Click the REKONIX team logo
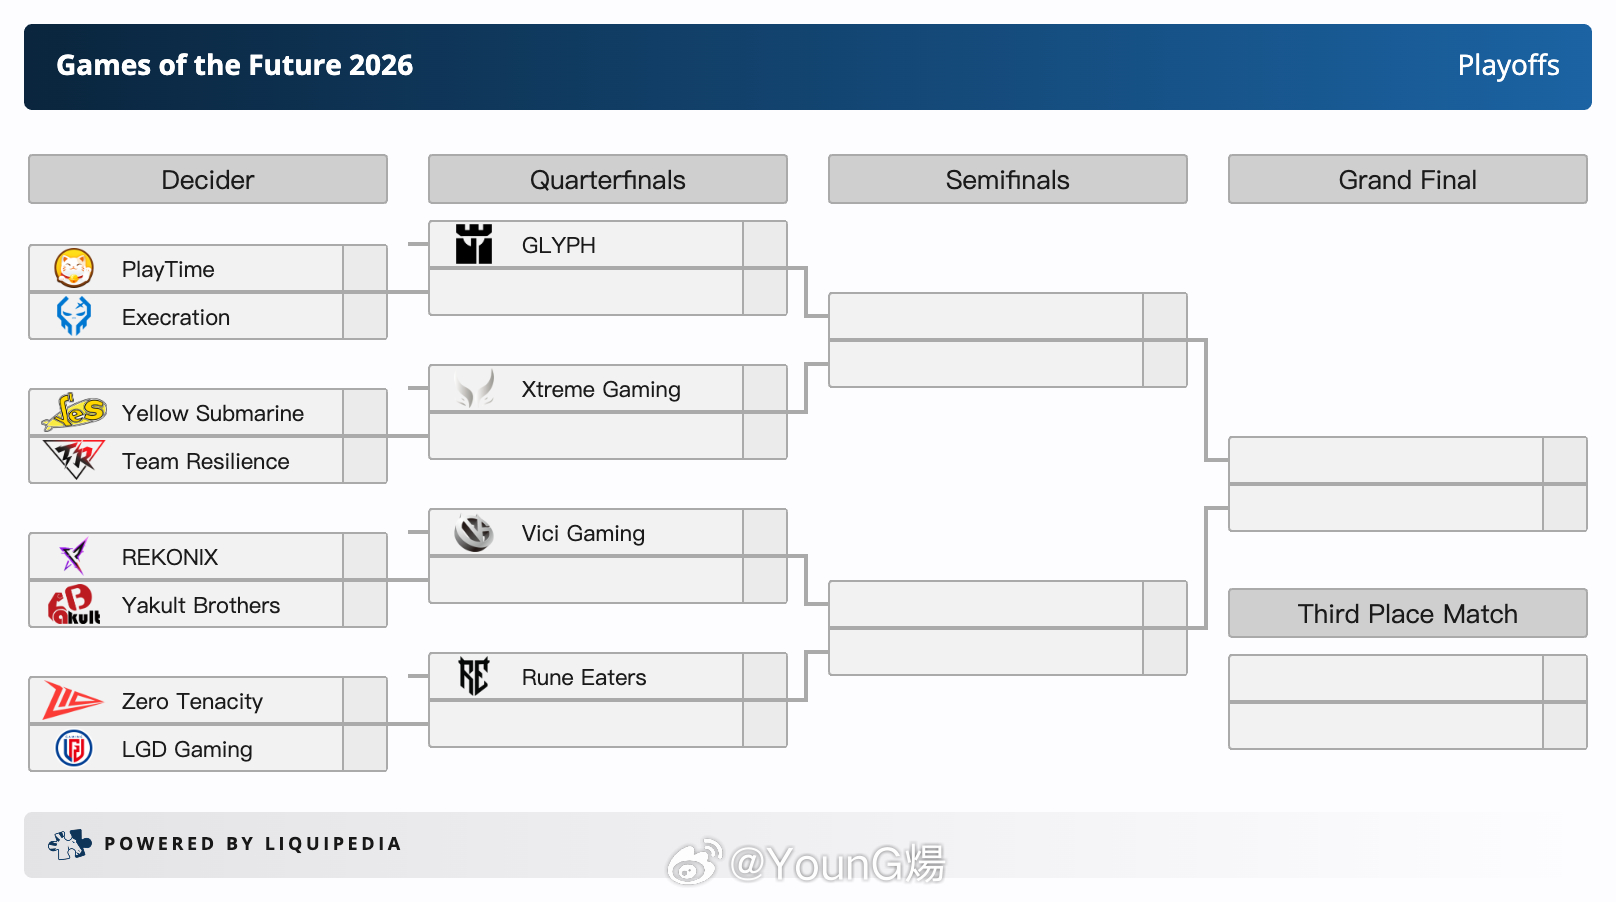Viewport: 1616px width, 902px height. [x=74, y=556]
